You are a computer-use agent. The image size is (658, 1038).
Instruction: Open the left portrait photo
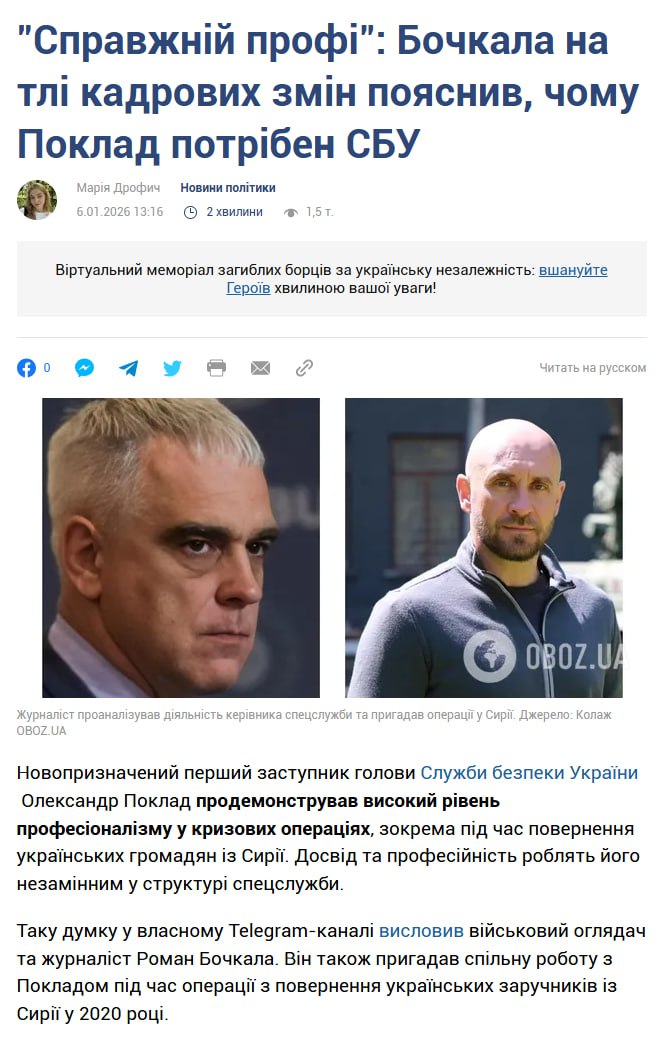point(181,547)
